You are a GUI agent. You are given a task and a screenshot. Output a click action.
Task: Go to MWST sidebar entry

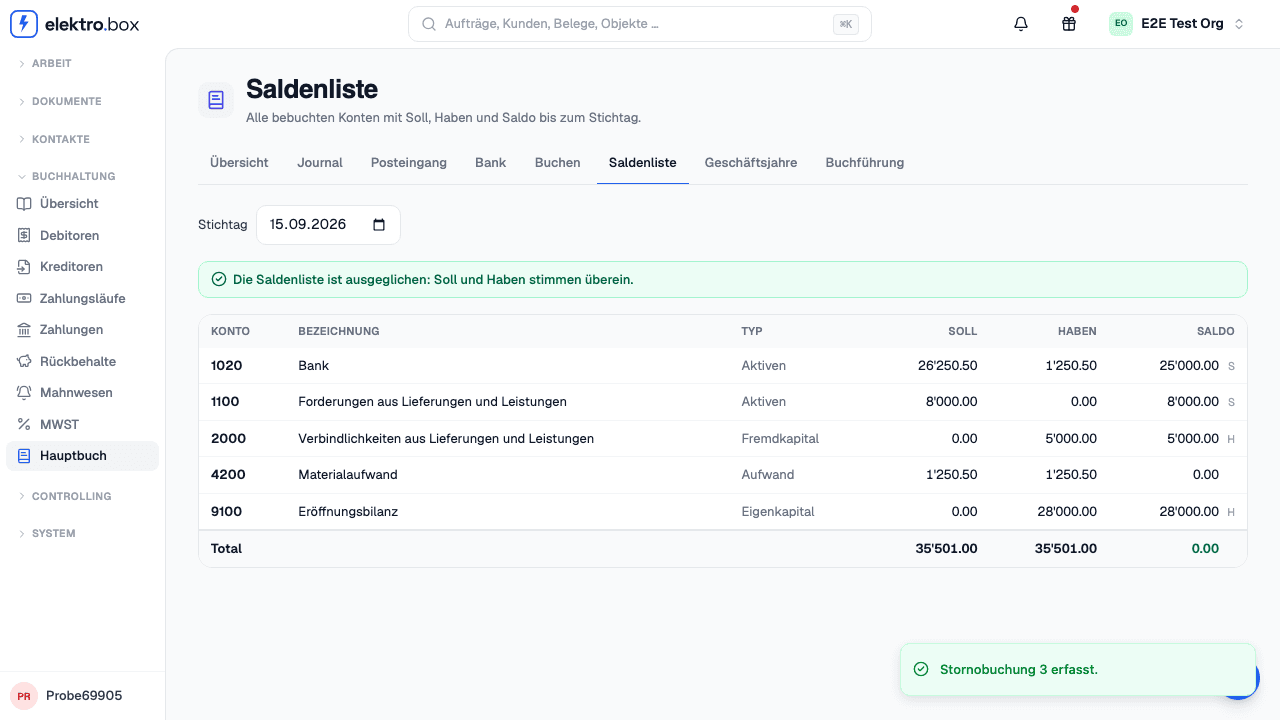click(82, 425)
